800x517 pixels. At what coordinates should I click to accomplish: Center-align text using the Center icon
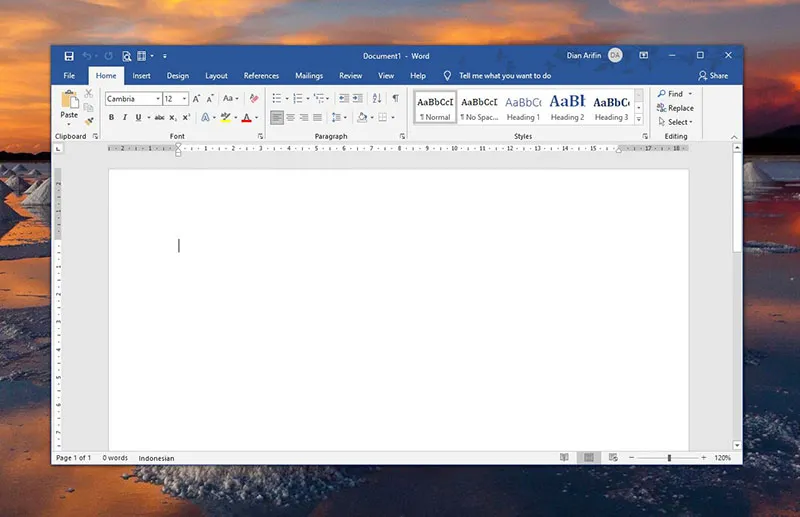click(290, 118)
